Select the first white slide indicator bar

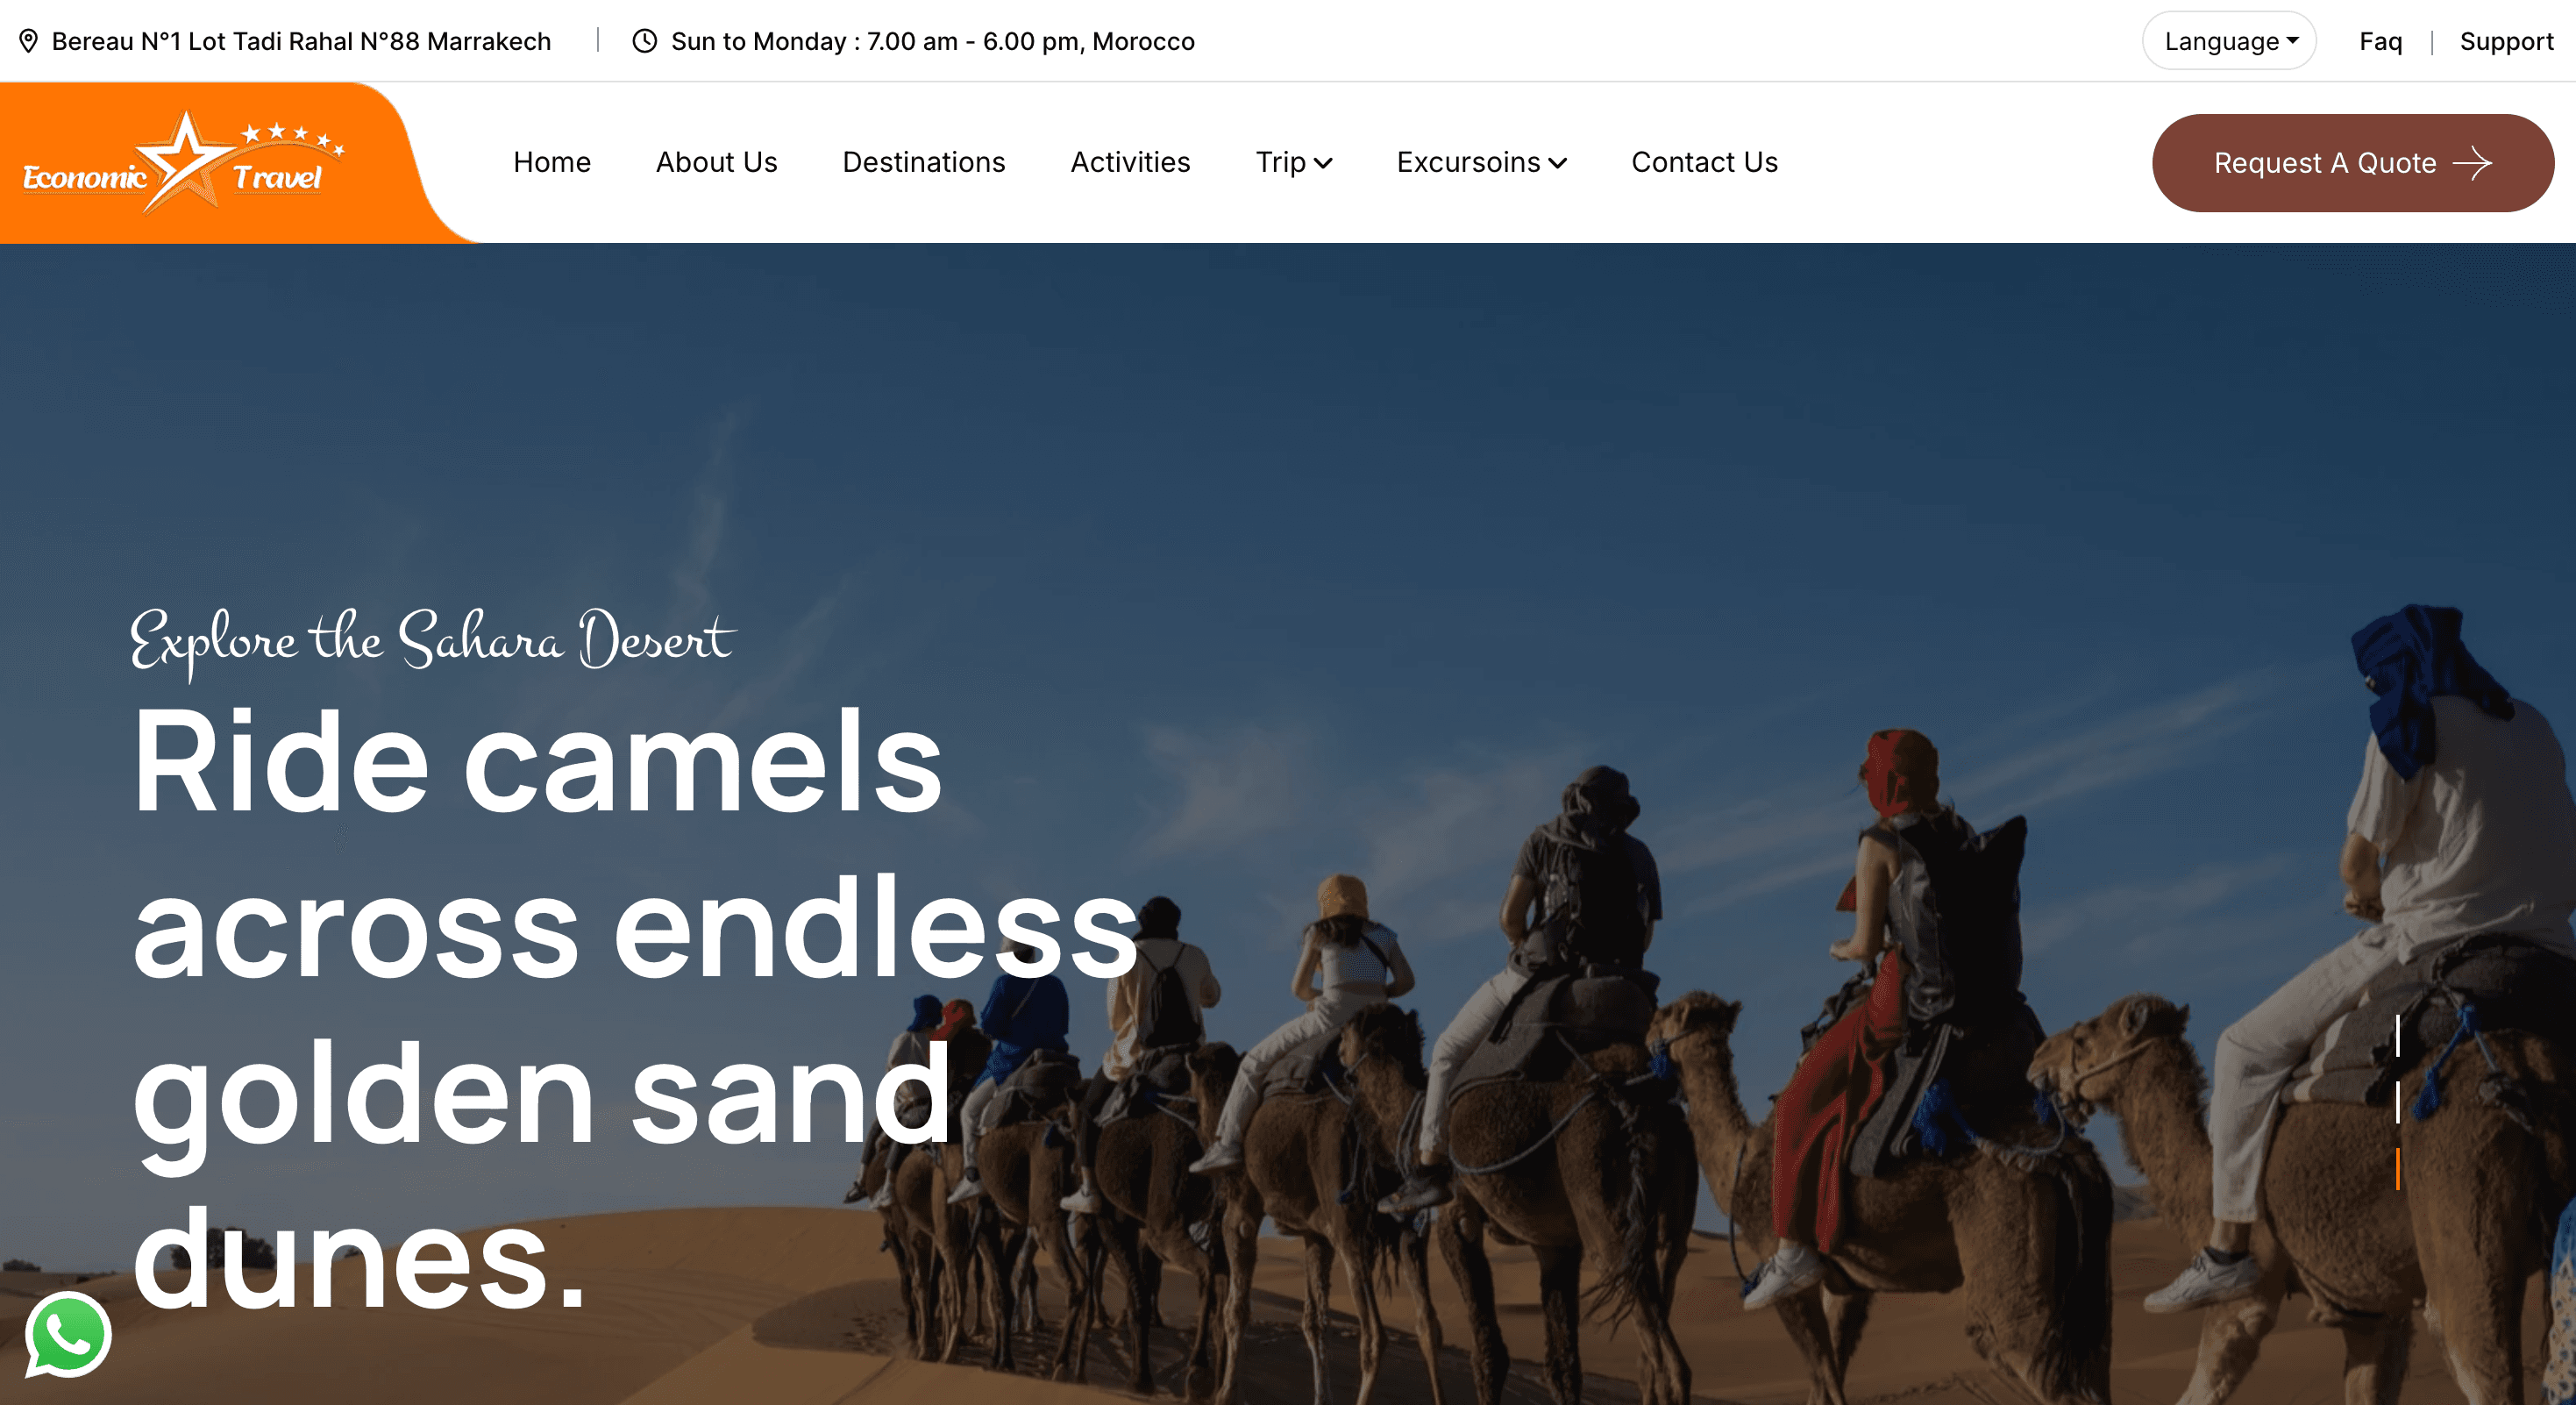pos(2398,1035)
